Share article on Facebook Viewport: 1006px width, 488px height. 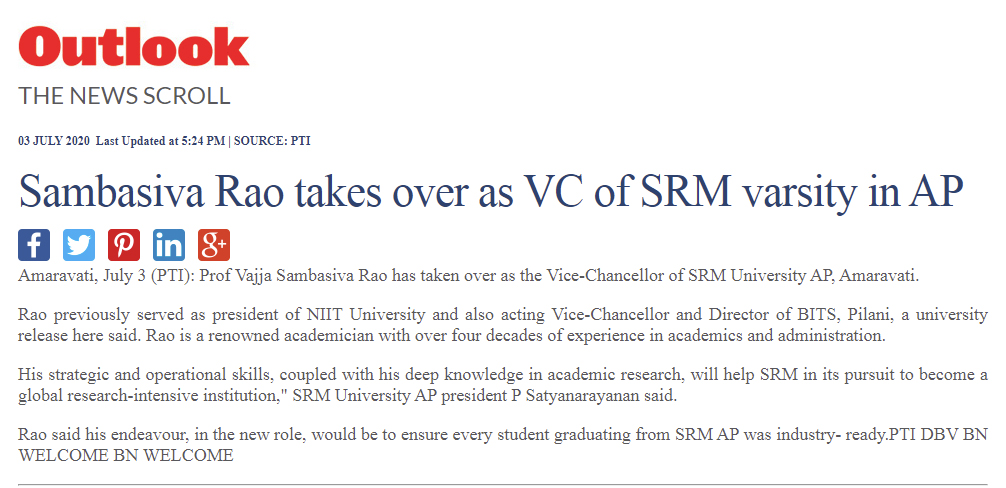(x=34, y=245)
